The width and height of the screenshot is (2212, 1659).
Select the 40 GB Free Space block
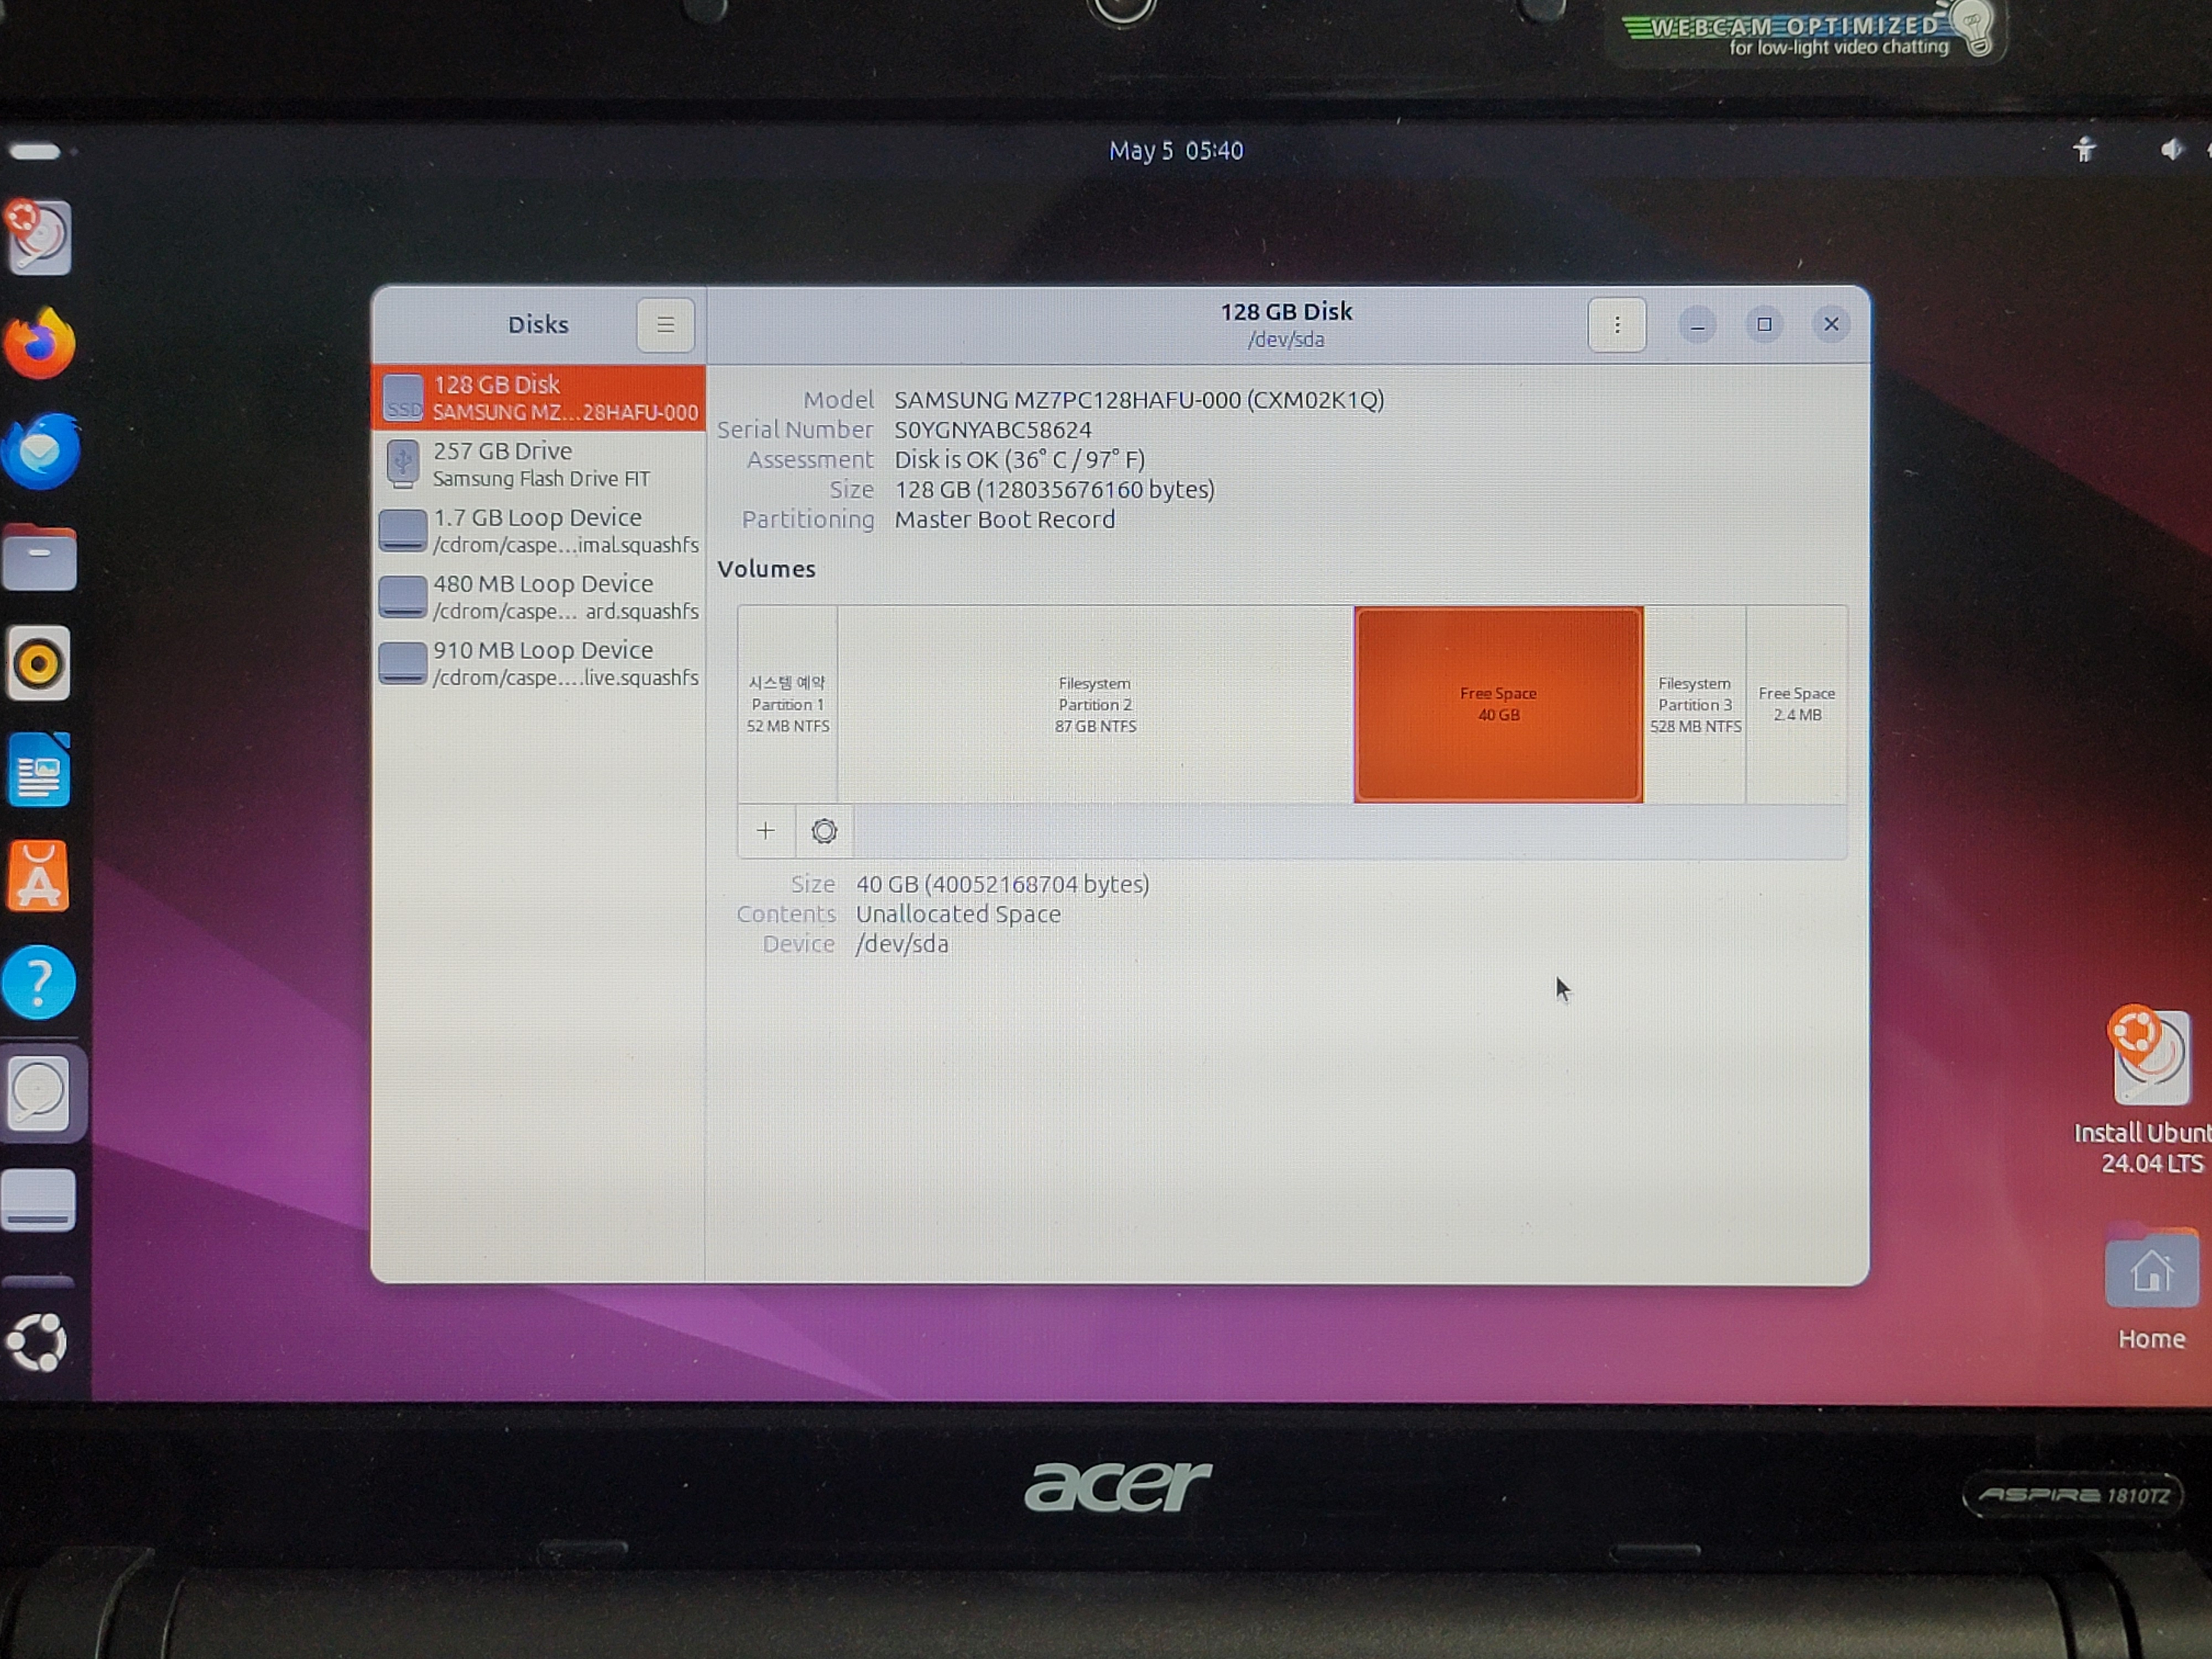[1498, 704]
